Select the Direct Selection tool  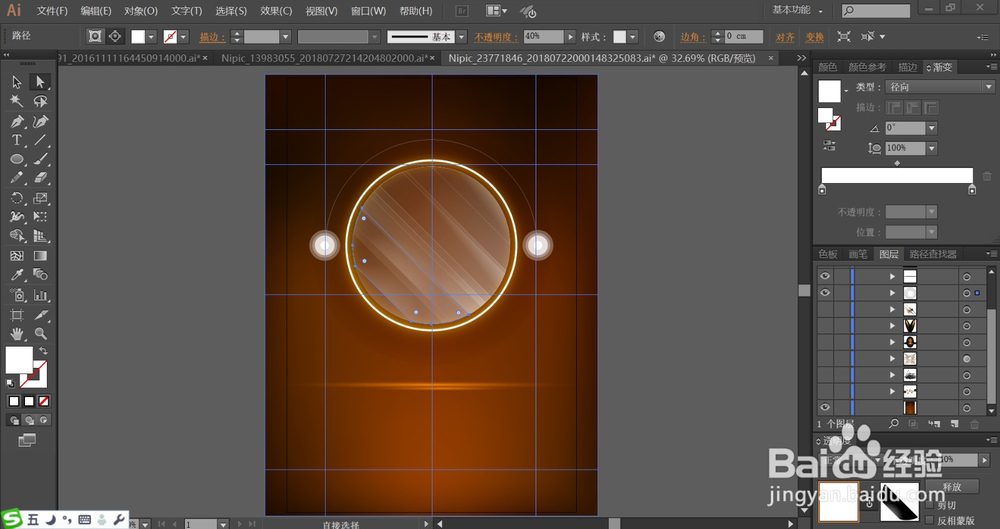pos(40,82)
